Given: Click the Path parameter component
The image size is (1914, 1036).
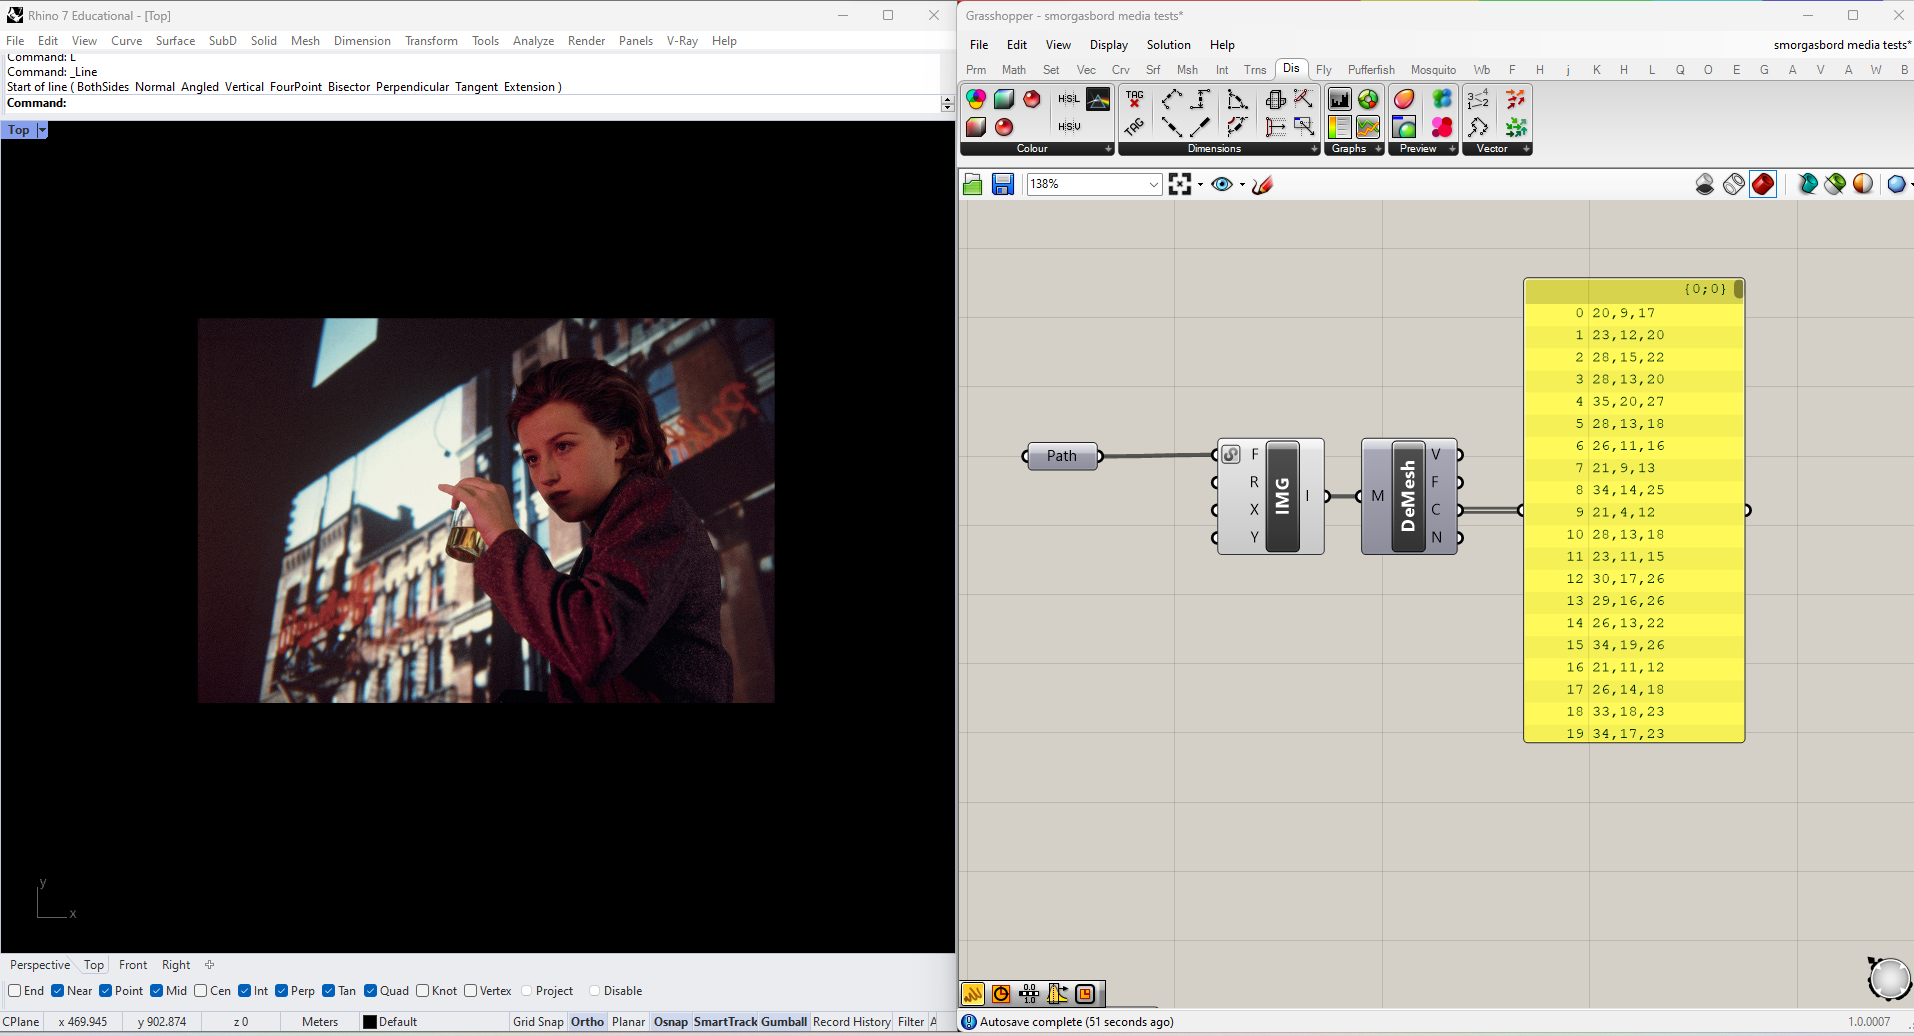Looking at the screenshot, I should (1061, 456).
